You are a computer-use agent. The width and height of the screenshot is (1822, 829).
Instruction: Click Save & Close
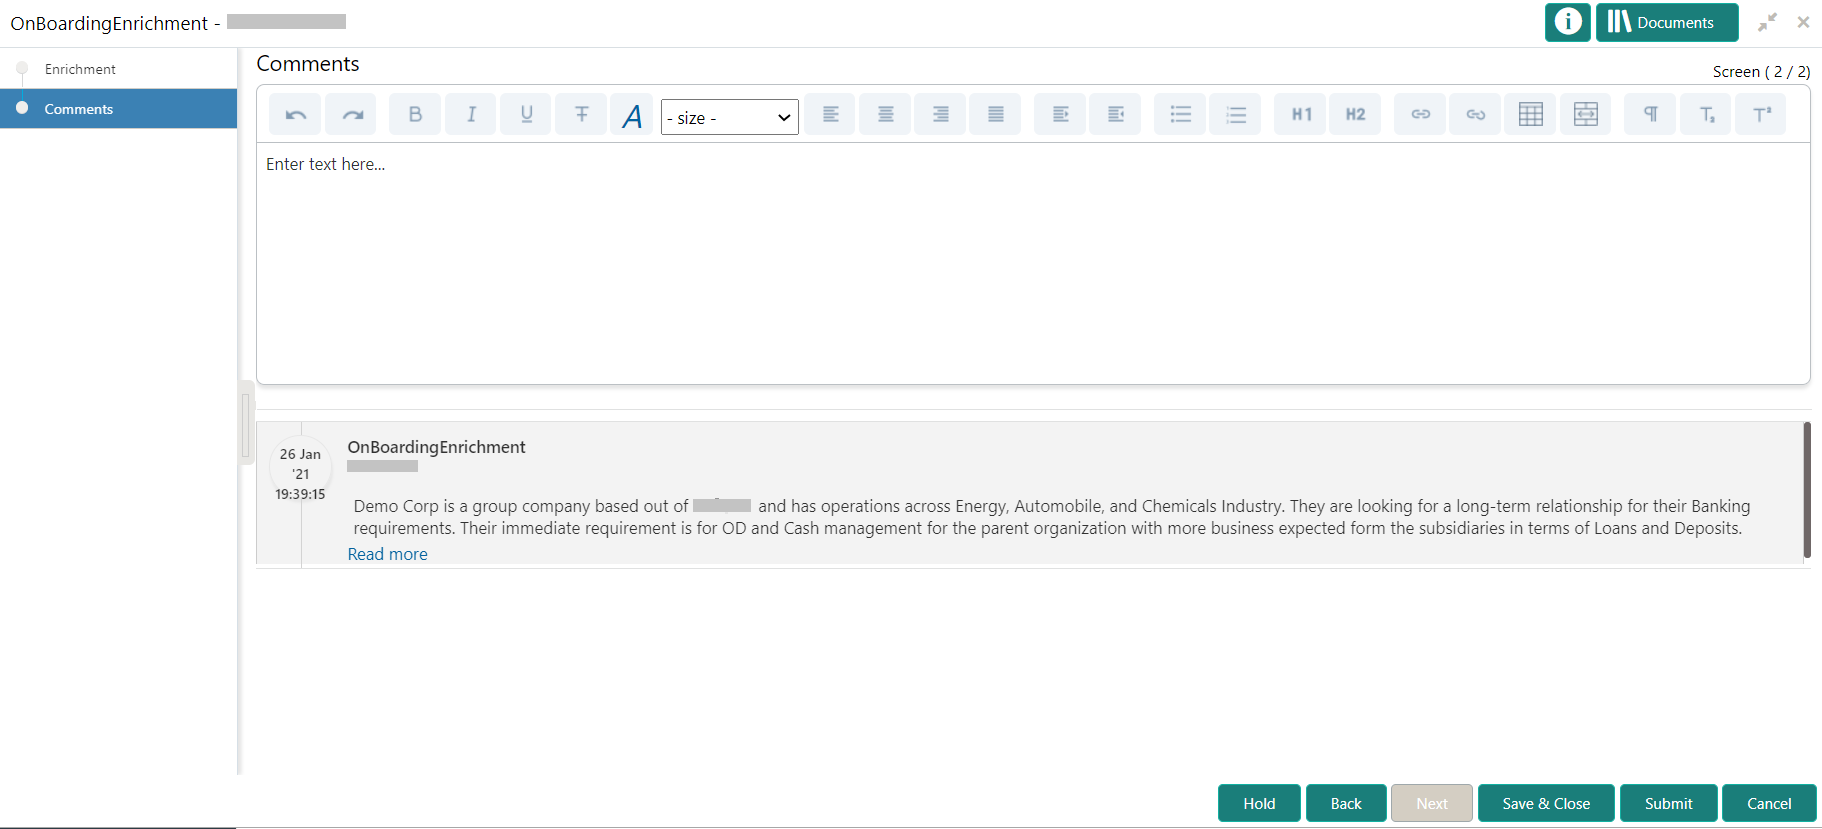click(1546, 803)
